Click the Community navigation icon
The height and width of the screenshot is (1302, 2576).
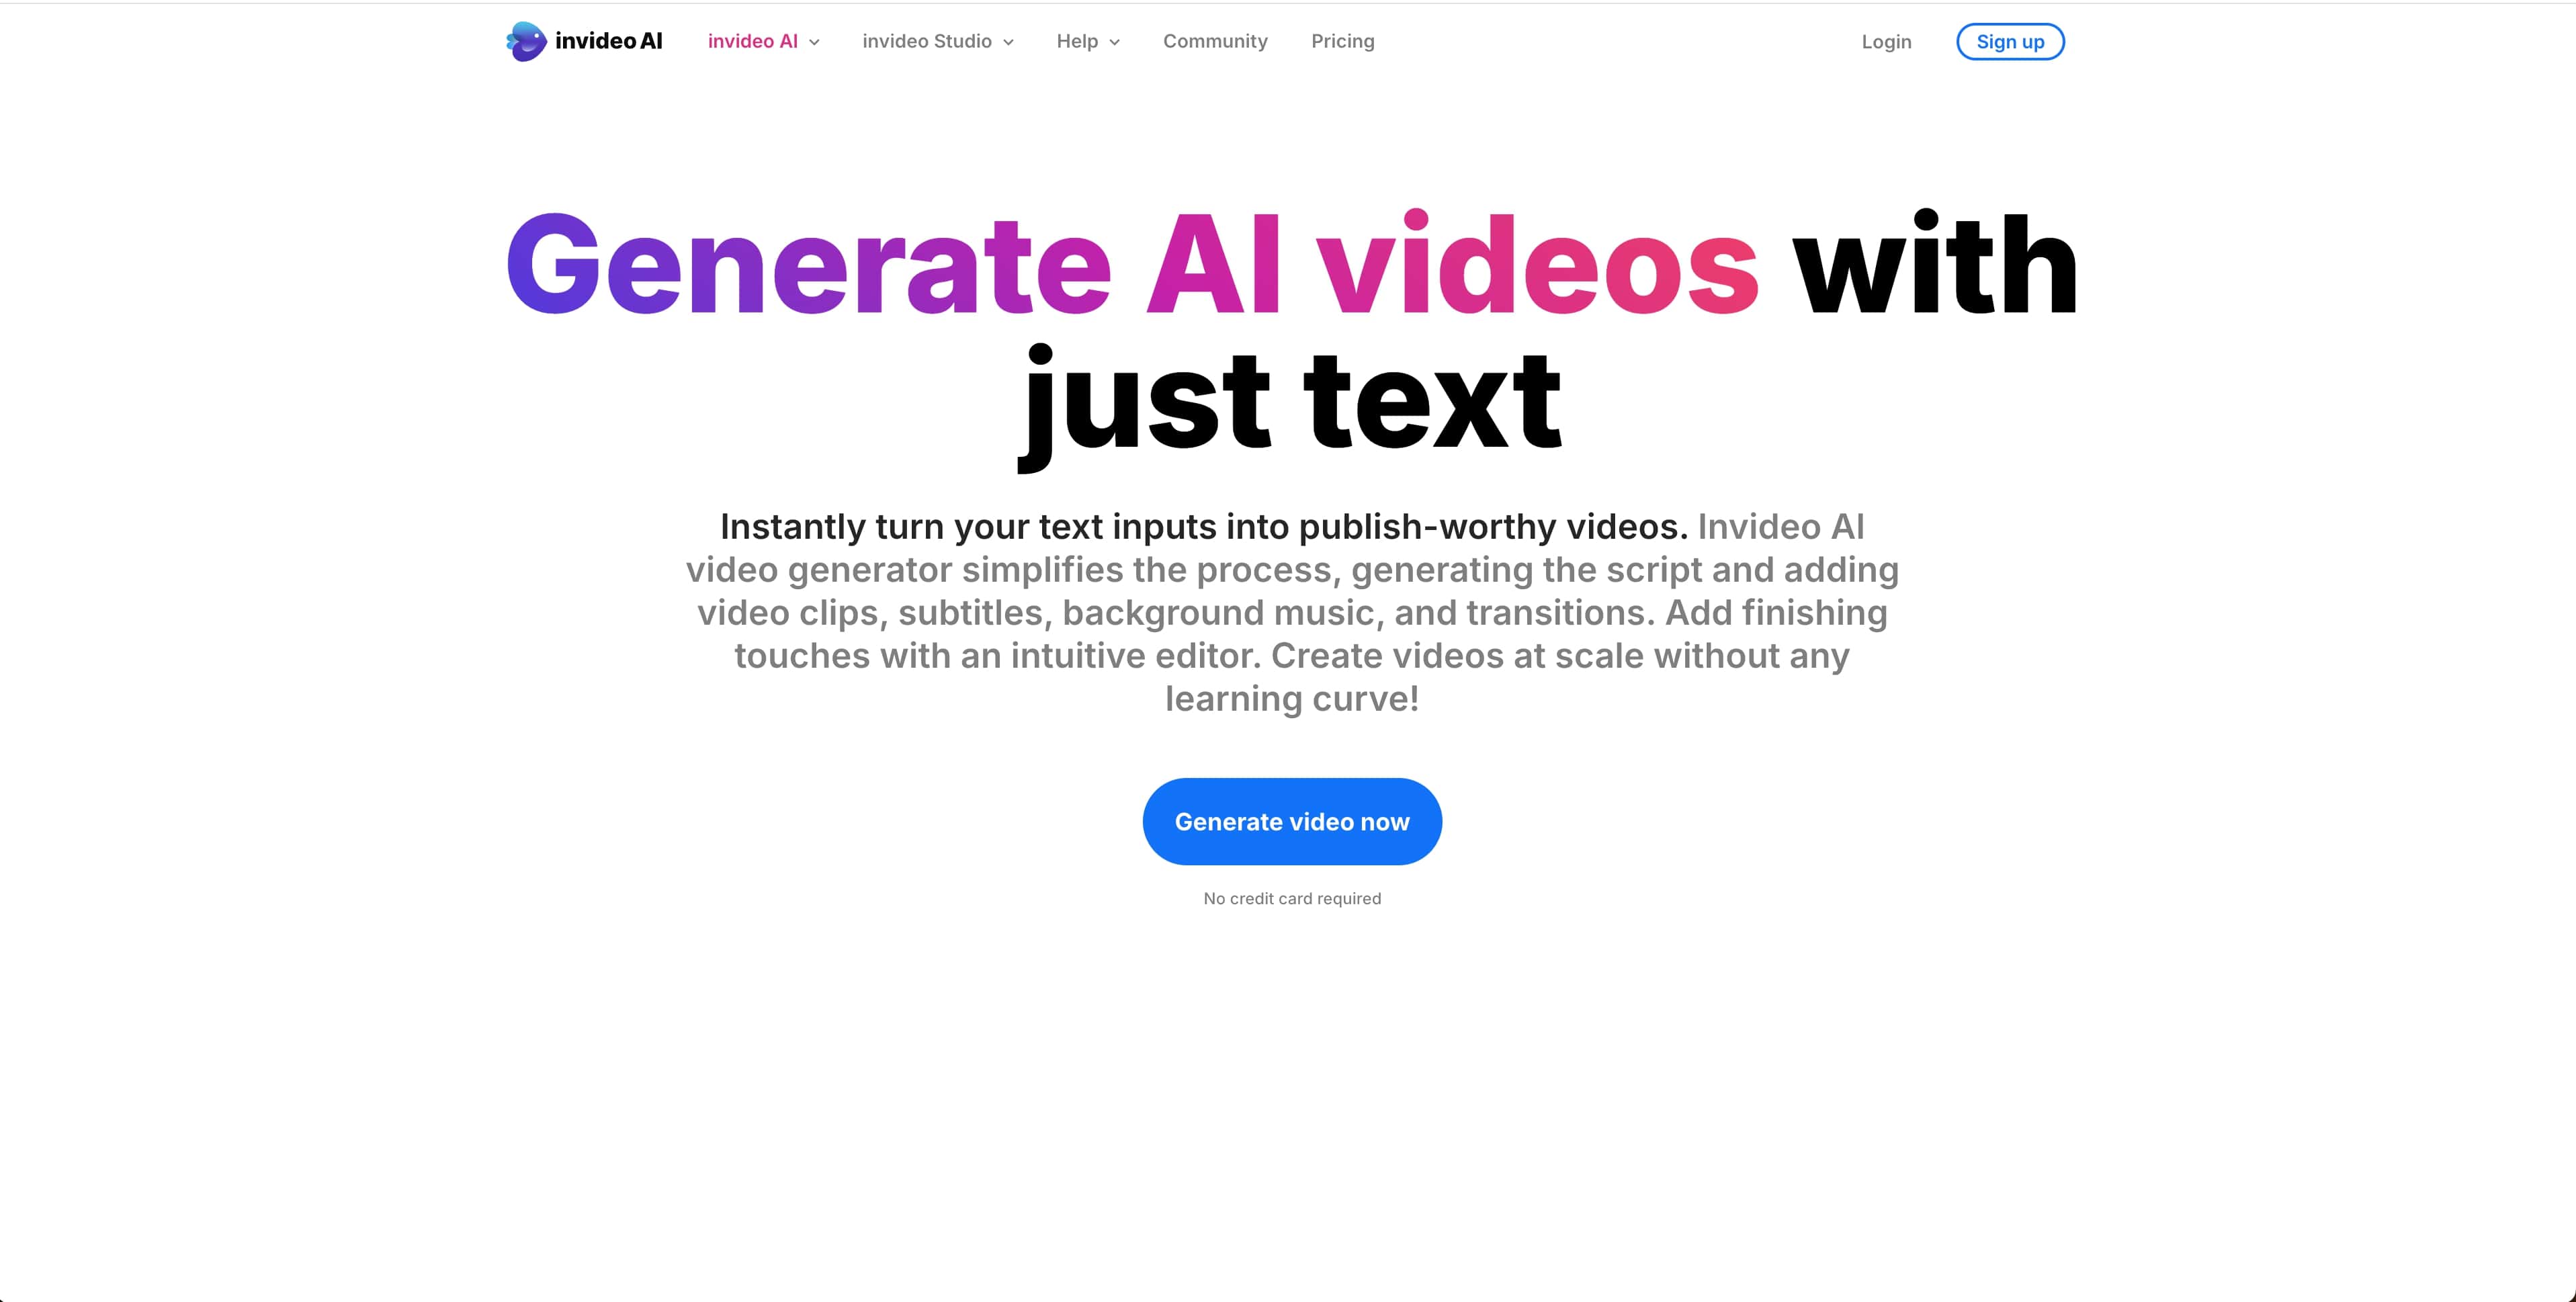click(1214, 40)
